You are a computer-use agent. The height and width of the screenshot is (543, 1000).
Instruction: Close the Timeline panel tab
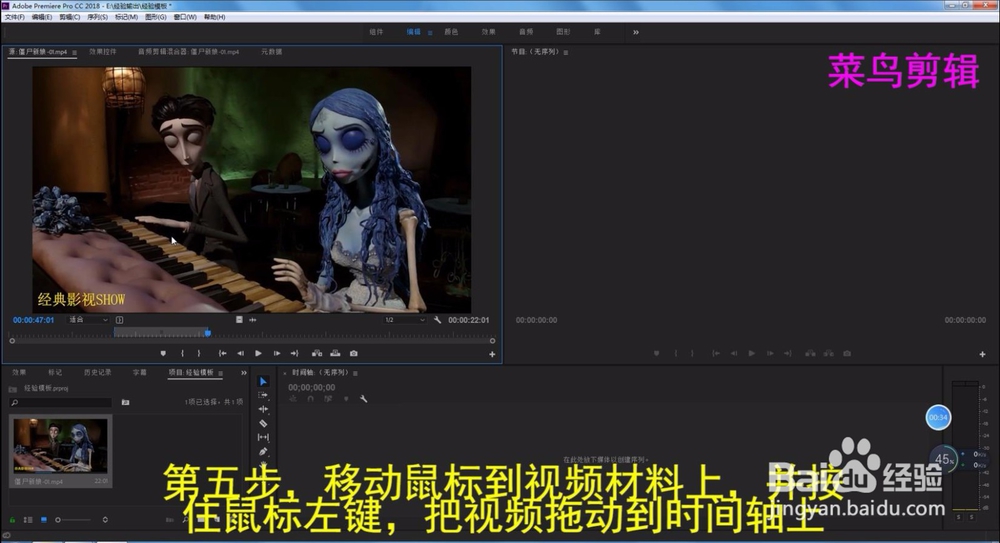[x=284, y=373]
